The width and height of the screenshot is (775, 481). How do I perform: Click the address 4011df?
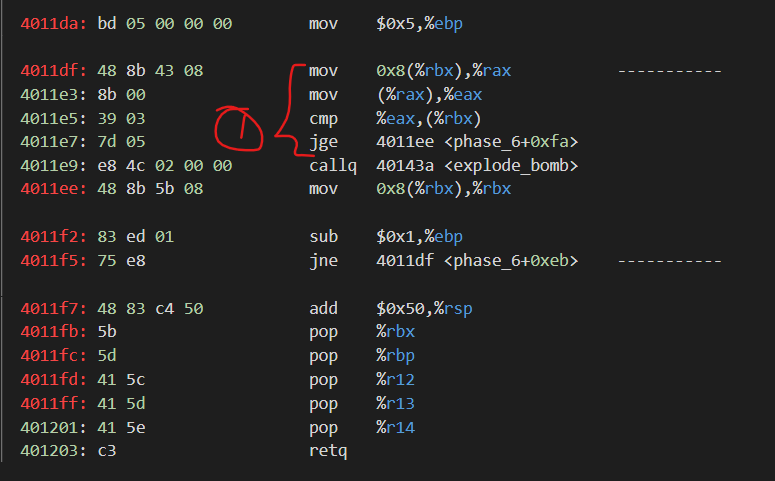click(53, 70)
